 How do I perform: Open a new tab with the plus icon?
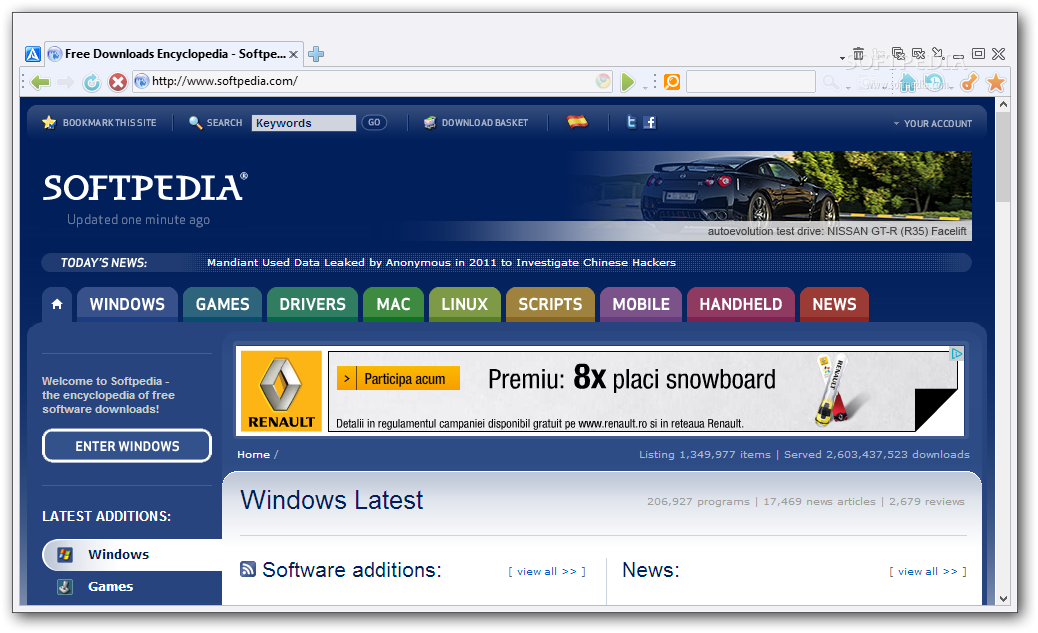pyautogui.click(x=316, y=54)
